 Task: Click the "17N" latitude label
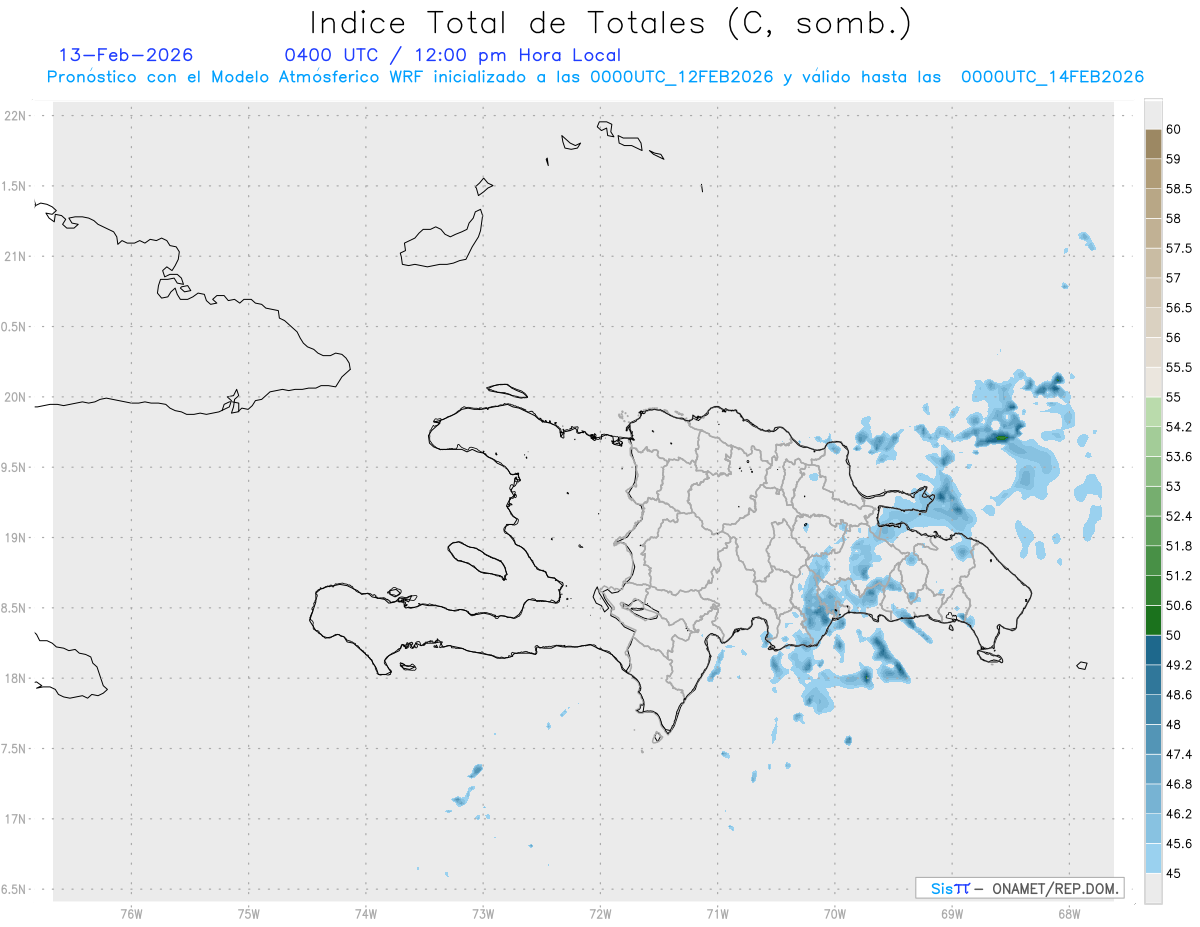click(x=15, y=819)
